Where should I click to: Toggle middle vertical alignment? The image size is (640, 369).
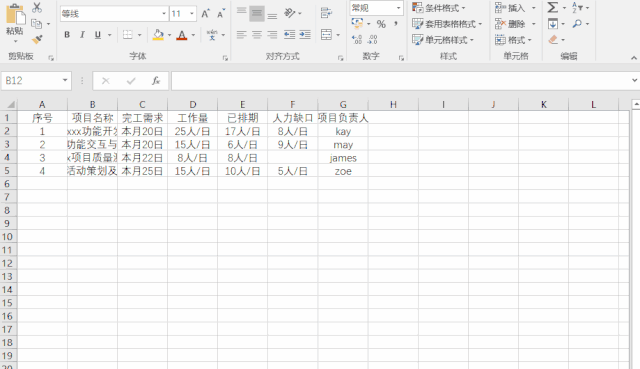(x=257, y=13)
